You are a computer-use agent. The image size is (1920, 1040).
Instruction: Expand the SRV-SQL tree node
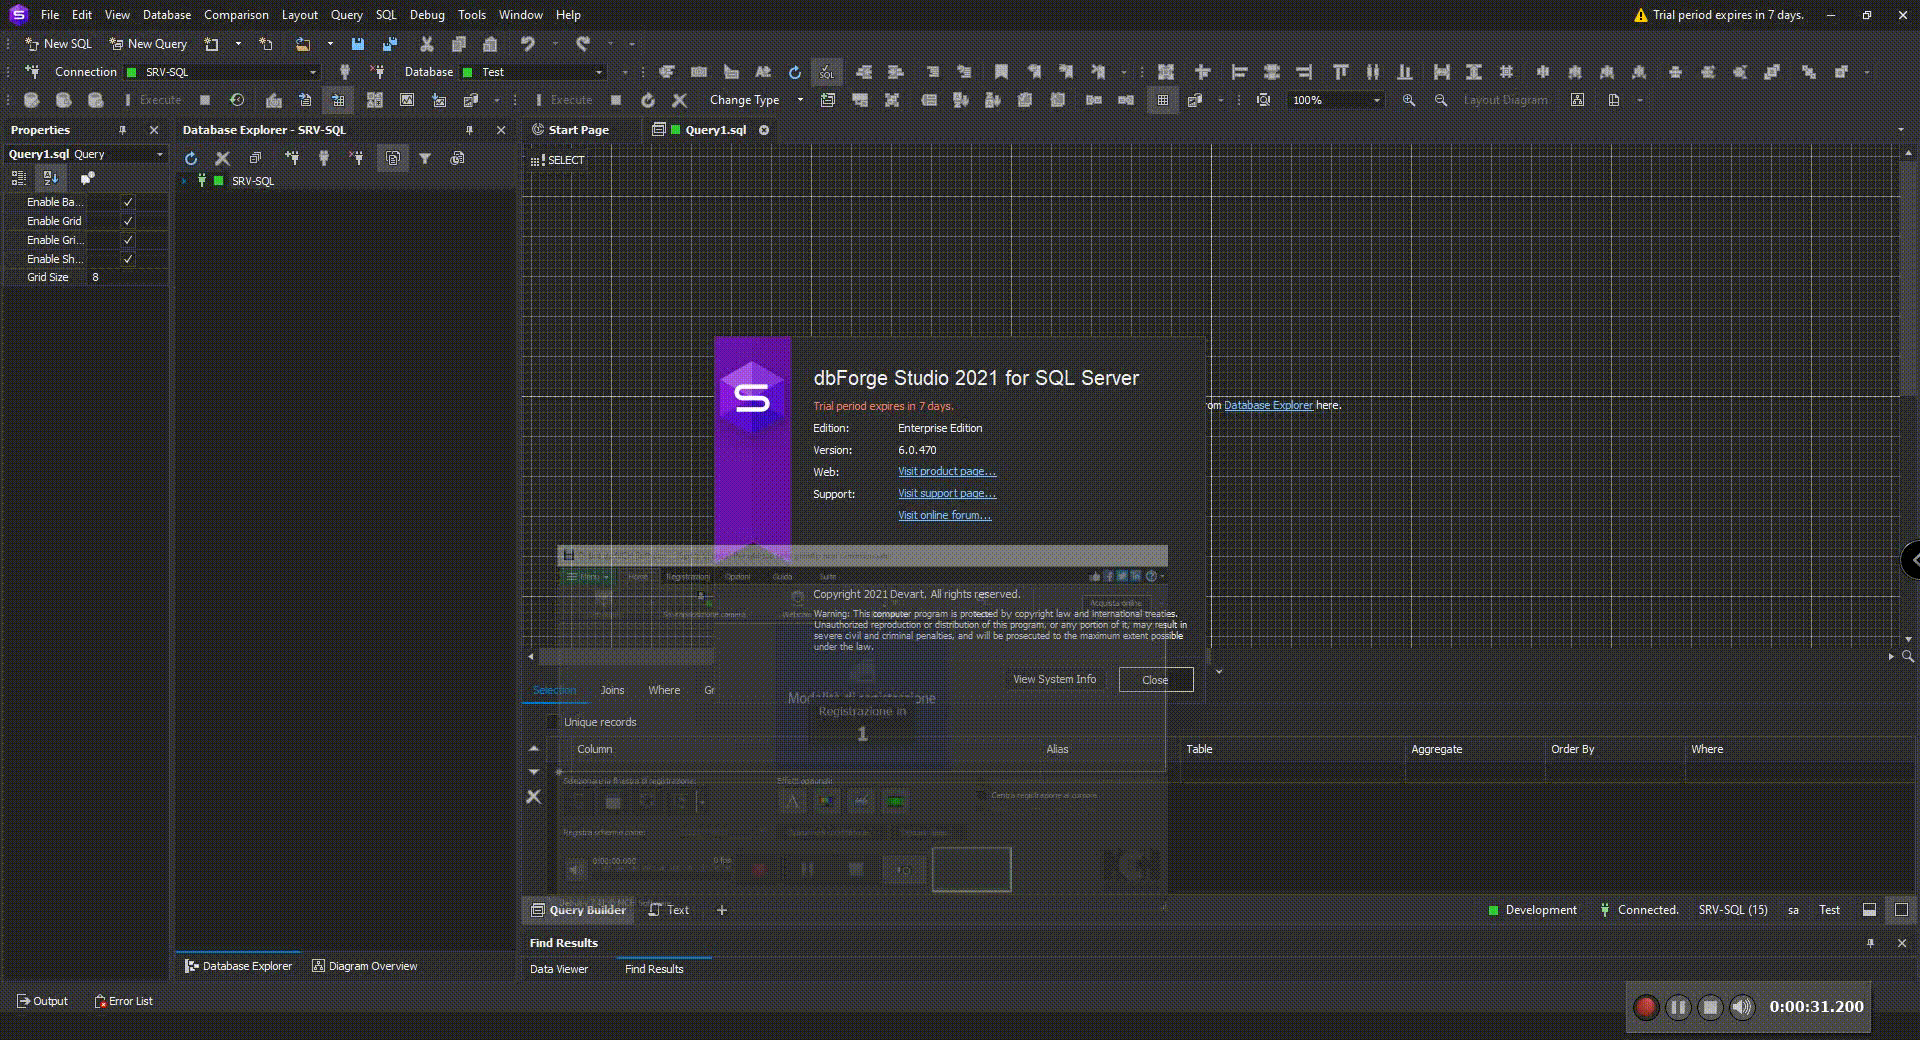184,181
